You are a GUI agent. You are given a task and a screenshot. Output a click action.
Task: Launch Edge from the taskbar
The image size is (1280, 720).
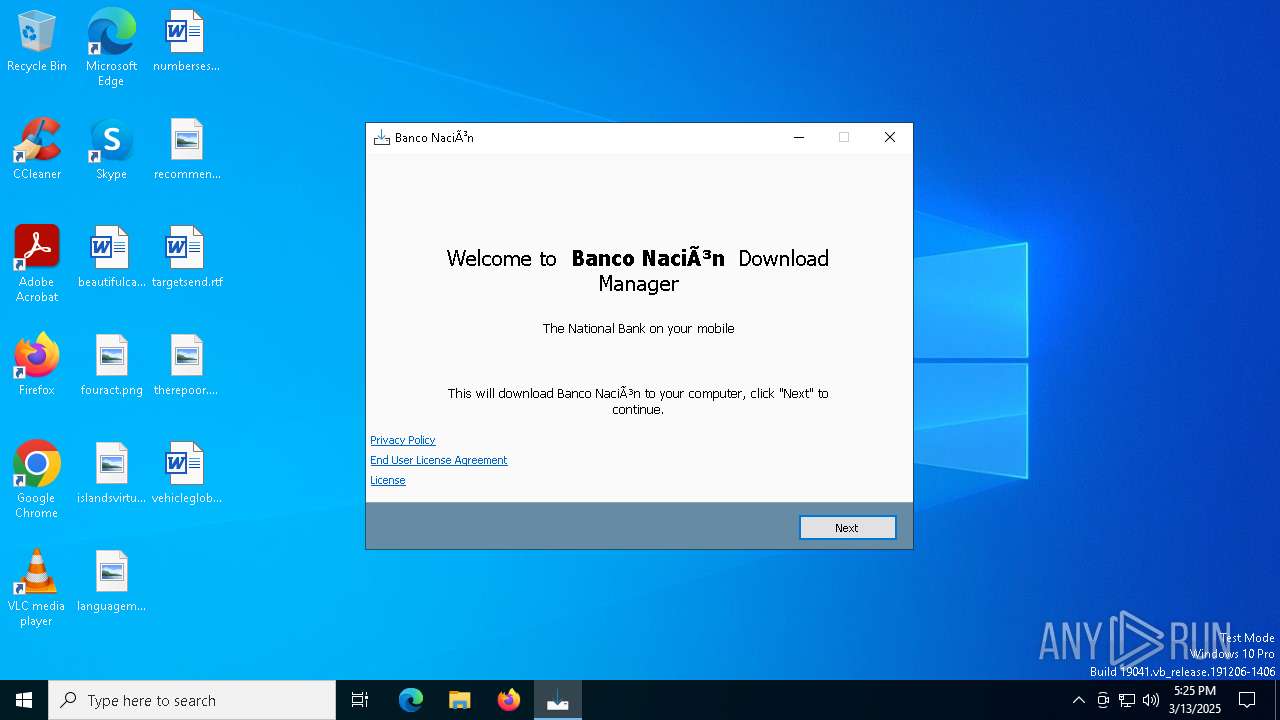pyautogui.click(x=411, y=700)
